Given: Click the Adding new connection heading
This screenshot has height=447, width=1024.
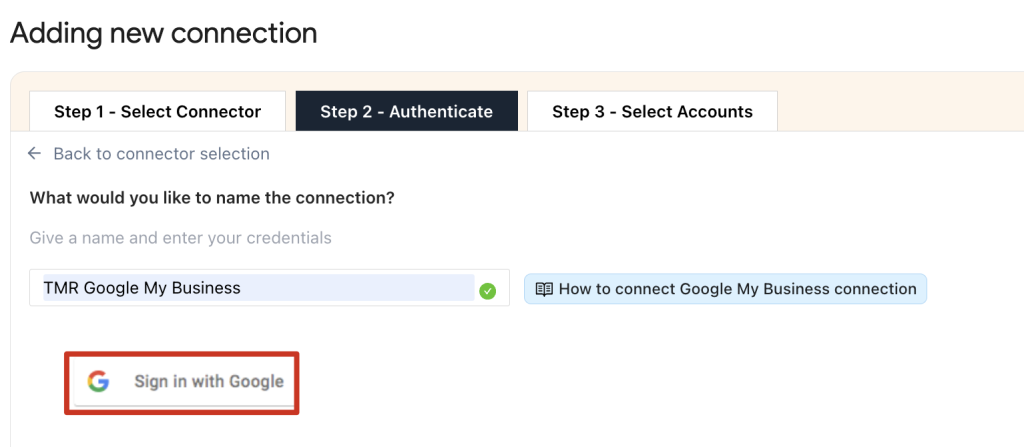Looking at the screenshot, I should 164,33.
